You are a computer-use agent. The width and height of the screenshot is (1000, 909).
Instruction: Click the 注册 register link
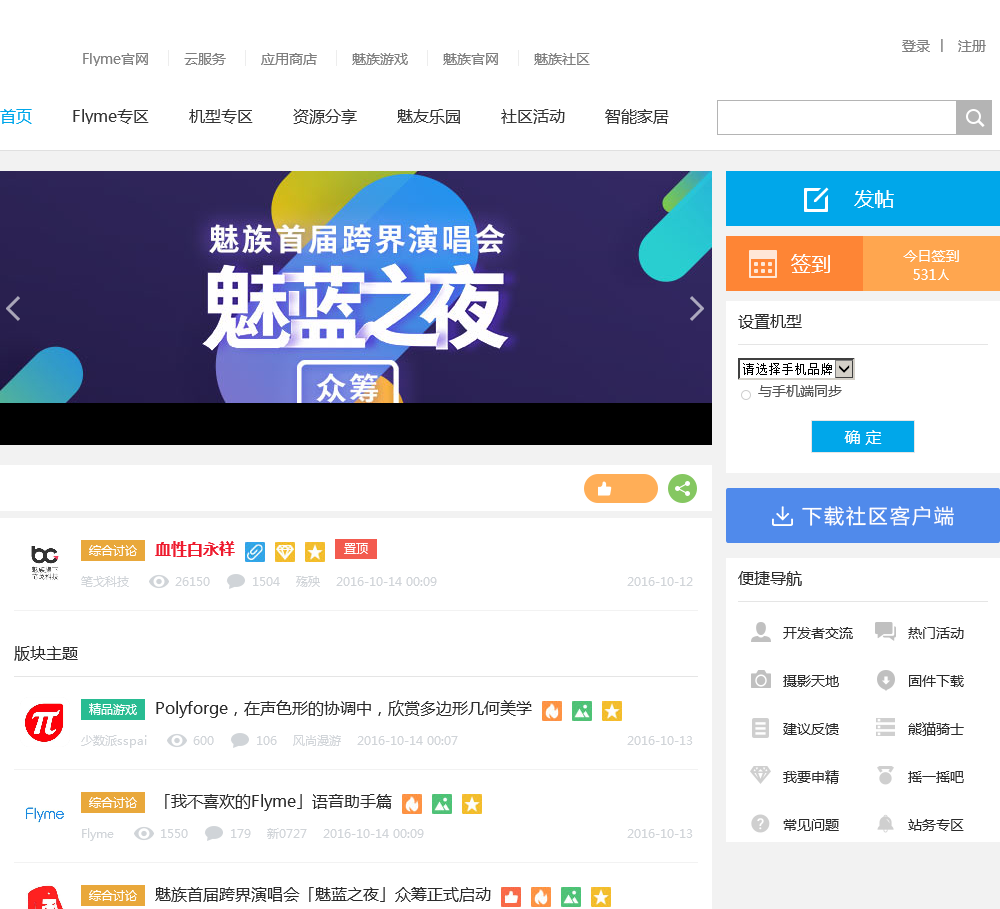coord(972,46)
